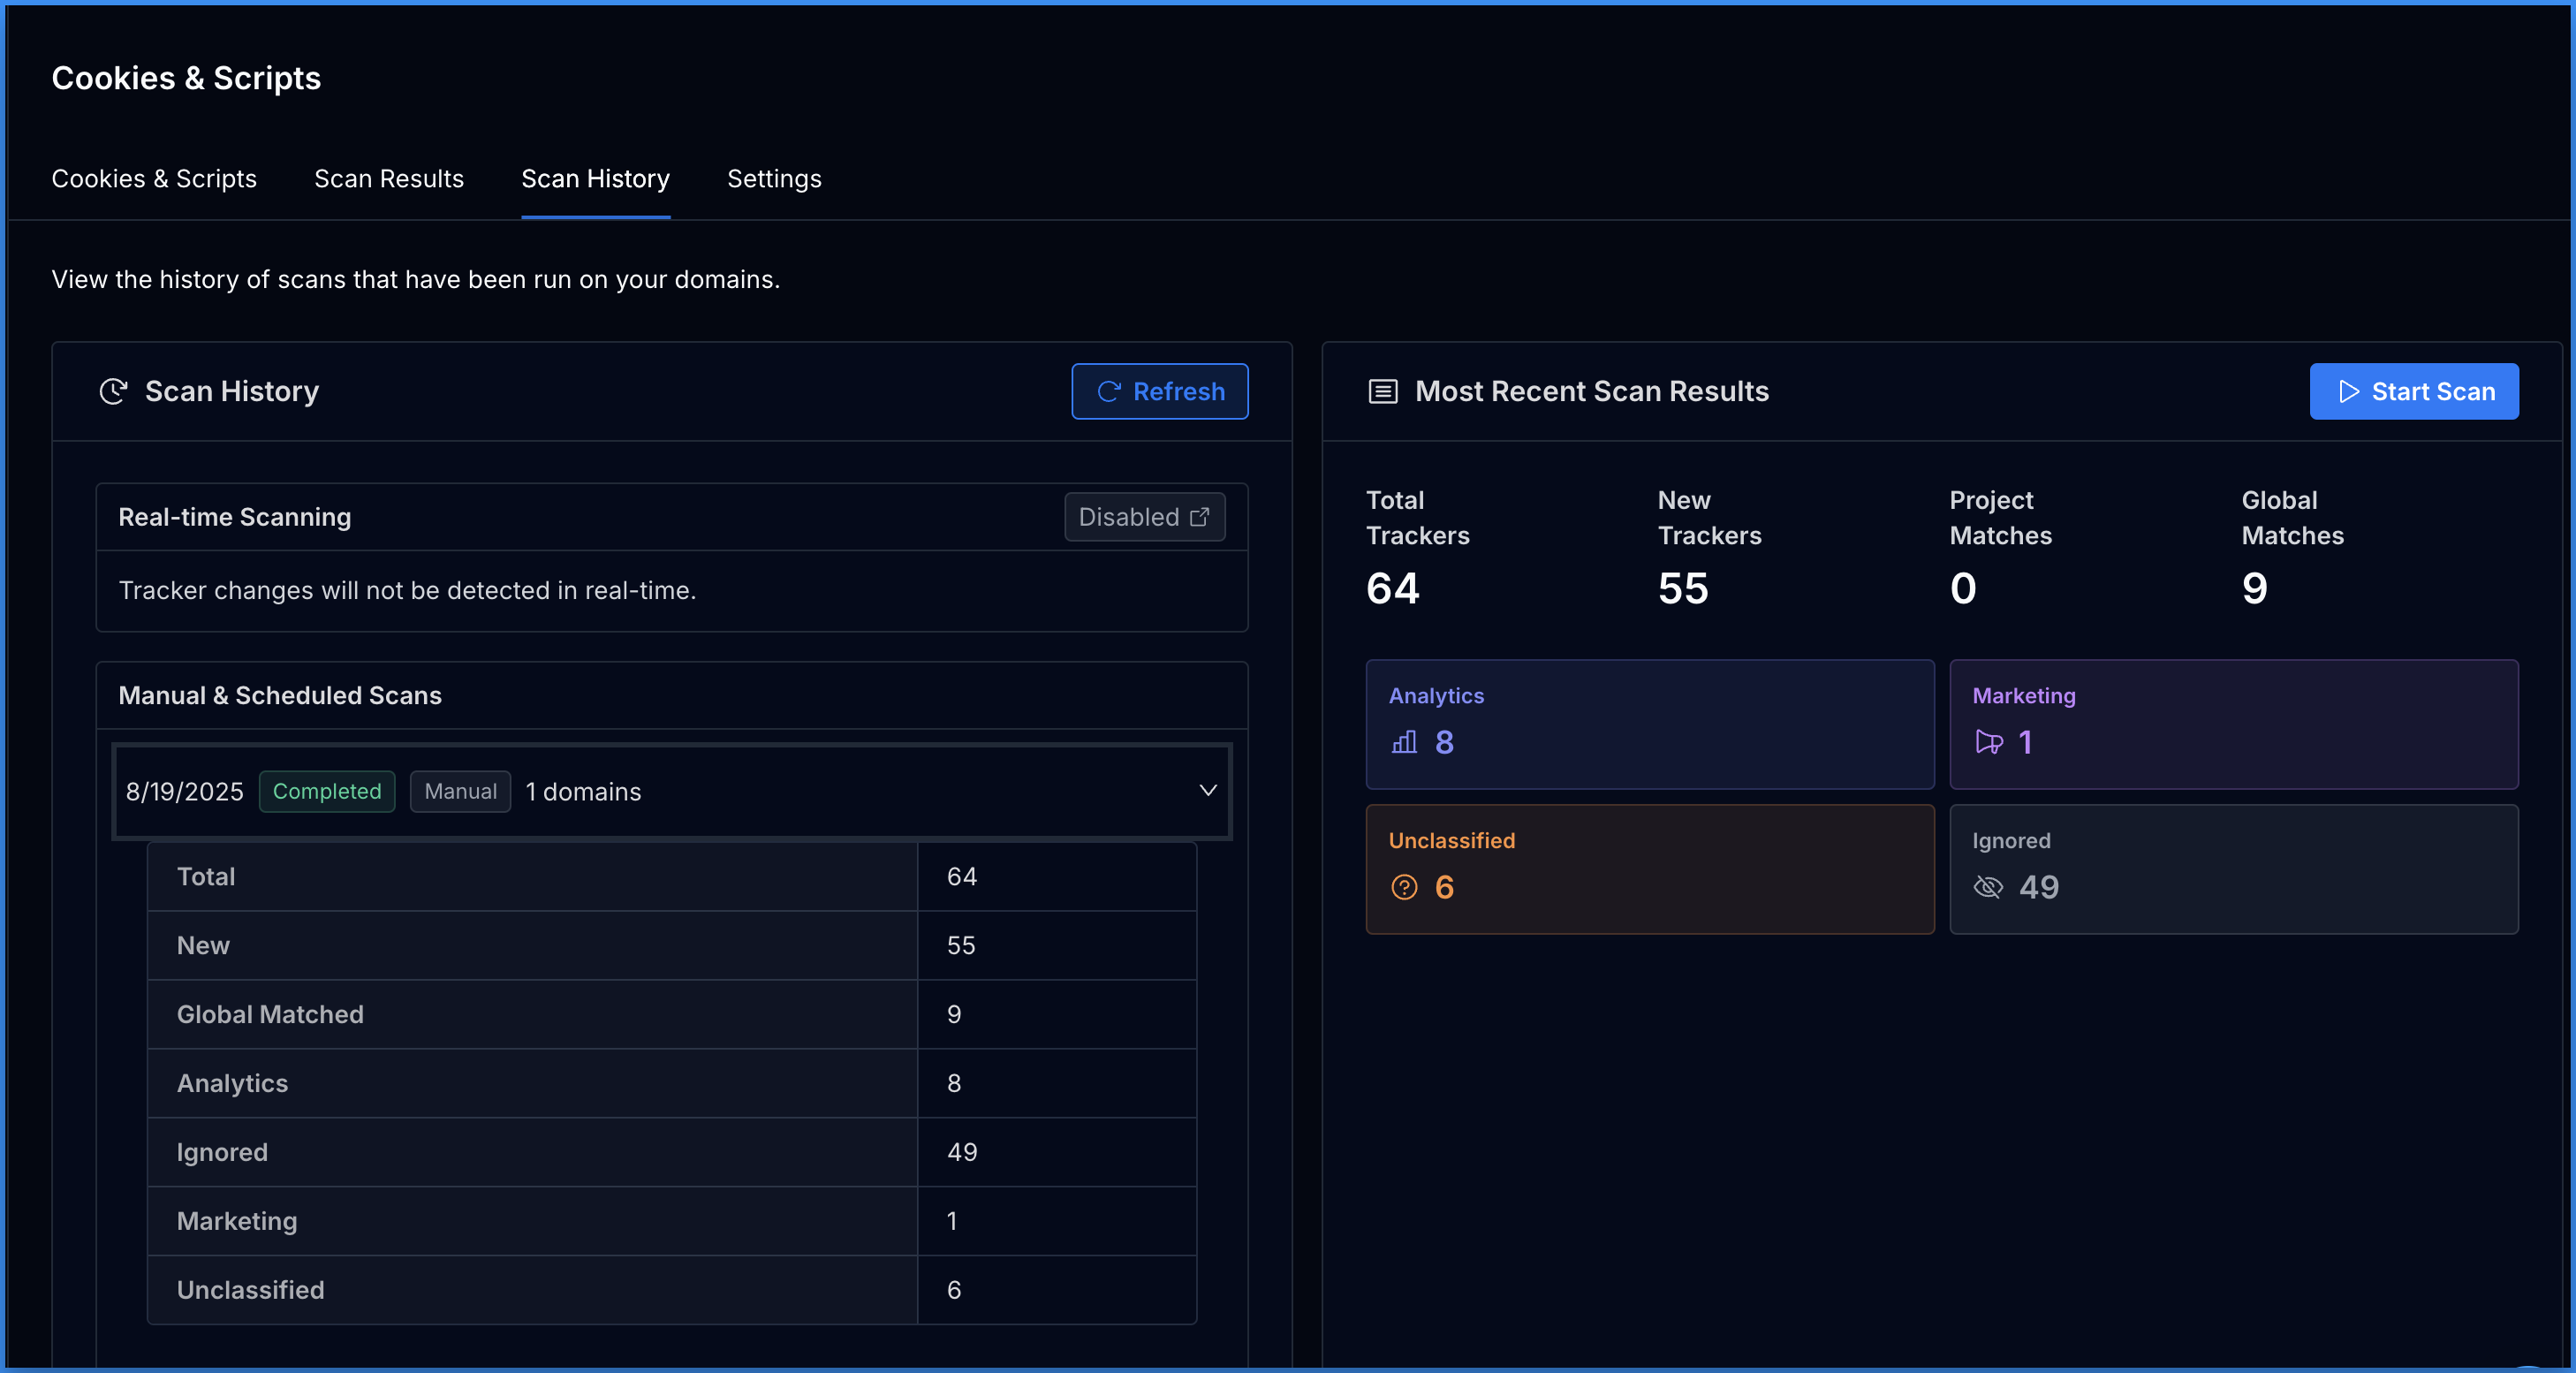This screenshot has width=2576, height=1373.
Task: Click the Marketing megaphone icon
Action: coord(1989,742)
